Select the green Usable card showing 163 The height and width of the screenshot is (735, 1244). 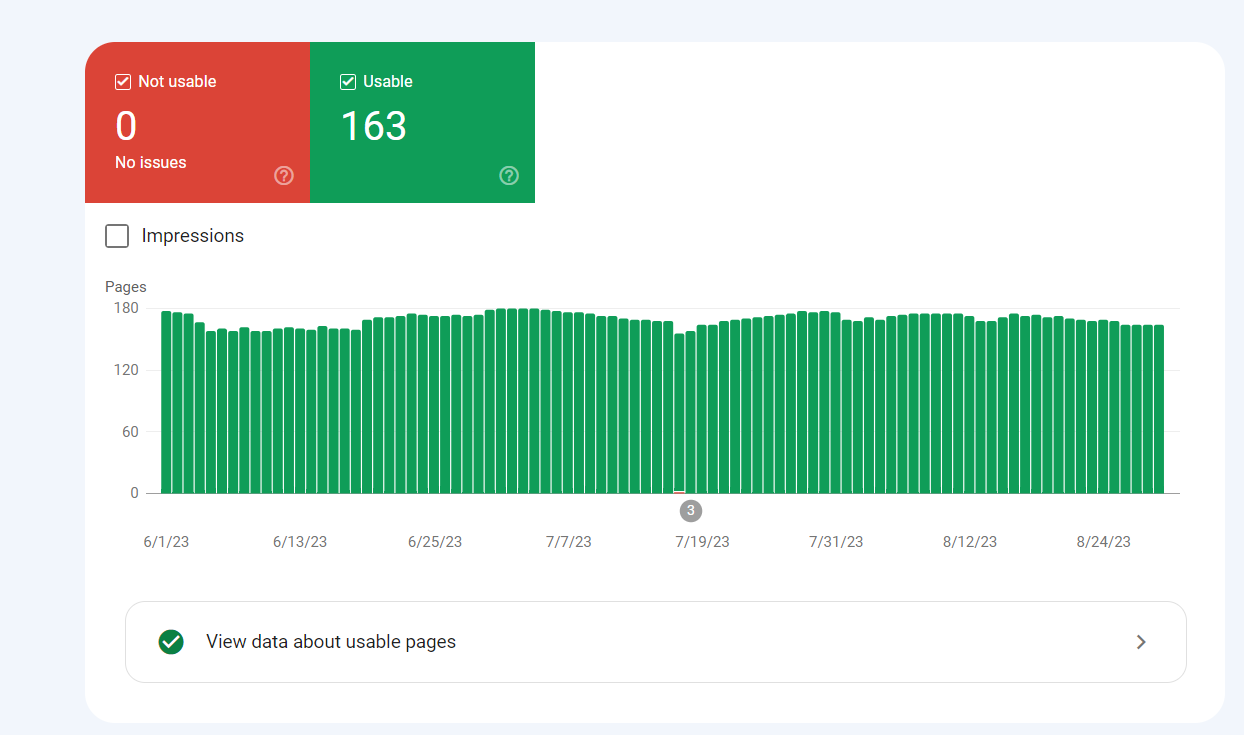tap(422, 122)
